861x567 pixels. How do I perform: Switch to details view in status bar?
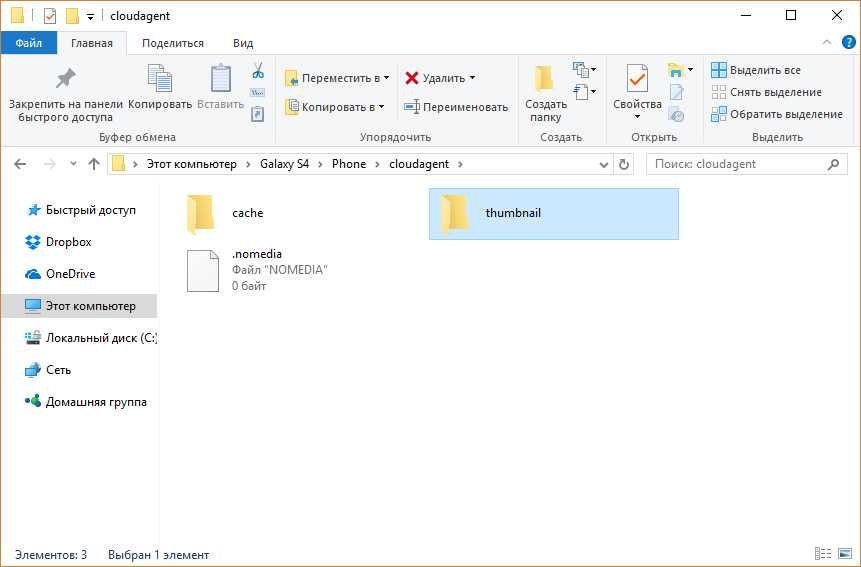823,554
